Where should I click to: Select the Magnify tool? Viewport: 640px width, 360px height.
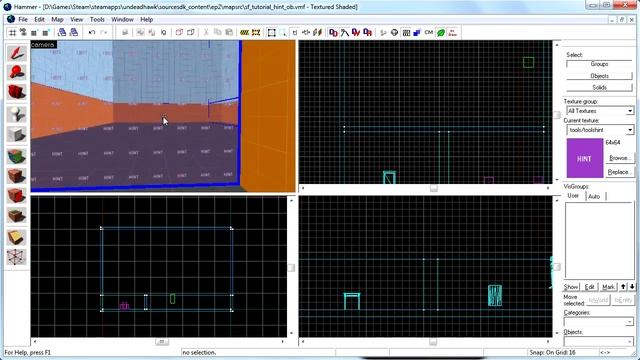click(x=16, y=72)
